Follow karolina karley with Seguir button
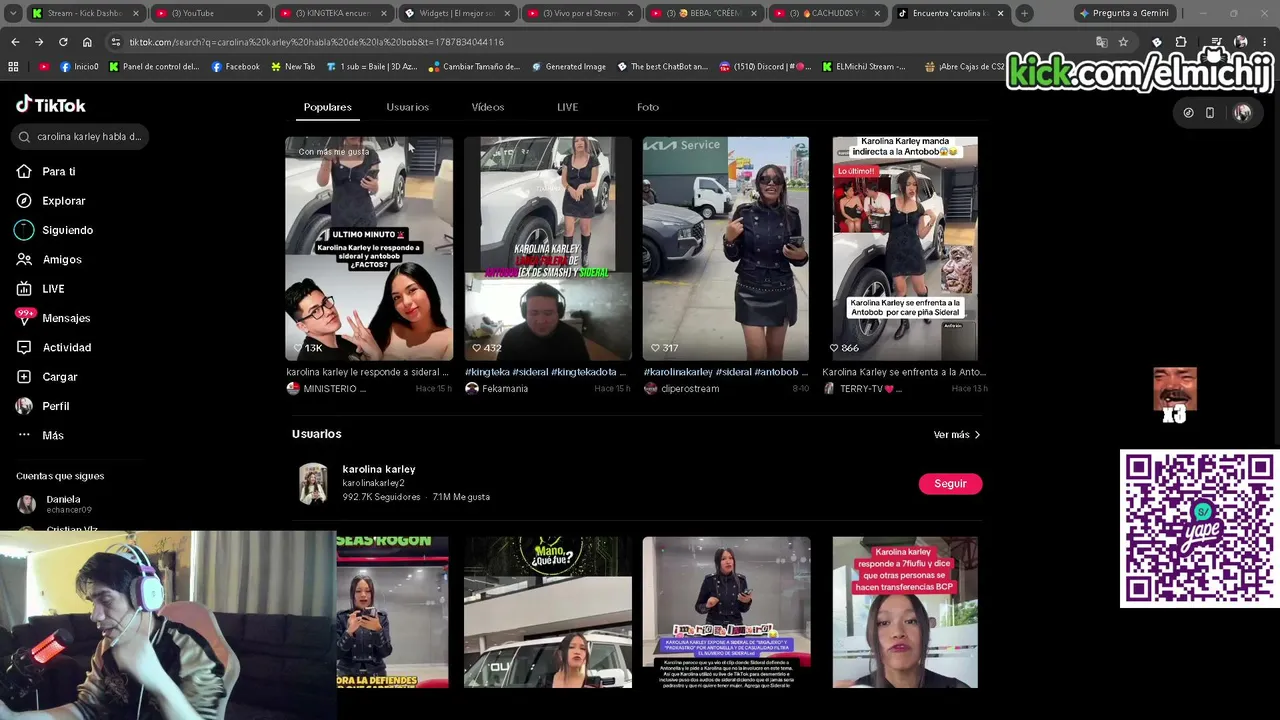Screen dimensions: 1280x720 (x=950, y=483)
